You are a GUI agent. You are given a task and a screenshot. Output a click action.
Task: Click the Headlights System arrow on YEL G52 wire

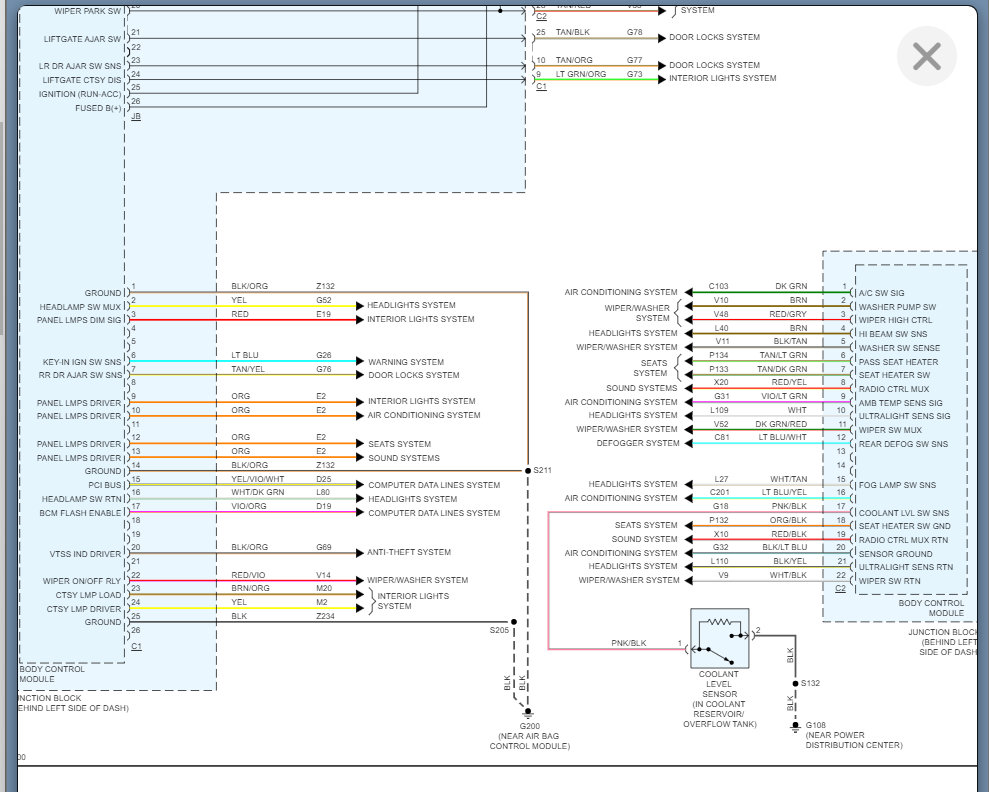360,306
